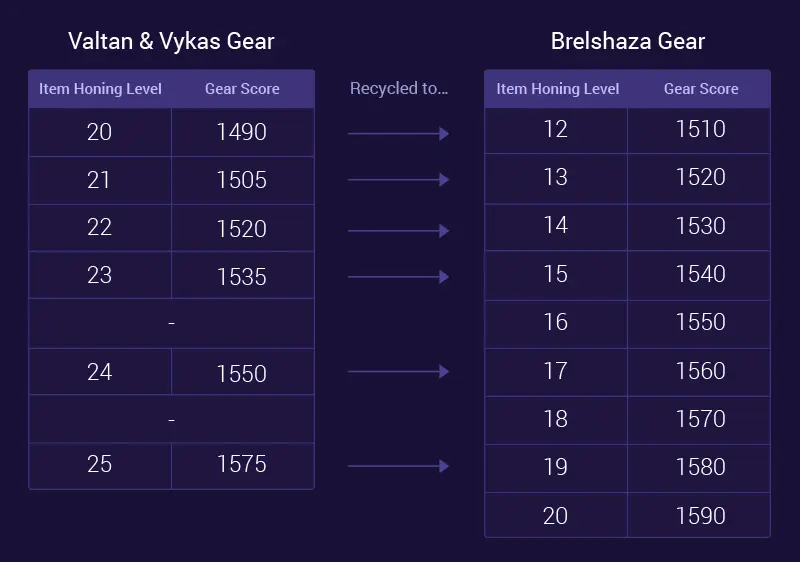Click the arrow beside gear score 1505
Image resolution: width=800 pixels, height=562 pixels.
coord(398,180)
